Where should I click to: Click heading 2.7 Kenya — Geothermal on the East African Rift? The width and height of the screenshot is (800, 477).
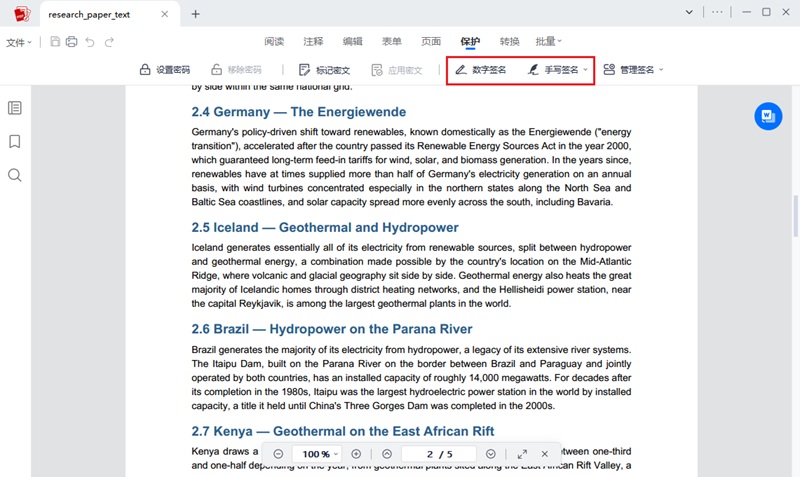point(343,432)
